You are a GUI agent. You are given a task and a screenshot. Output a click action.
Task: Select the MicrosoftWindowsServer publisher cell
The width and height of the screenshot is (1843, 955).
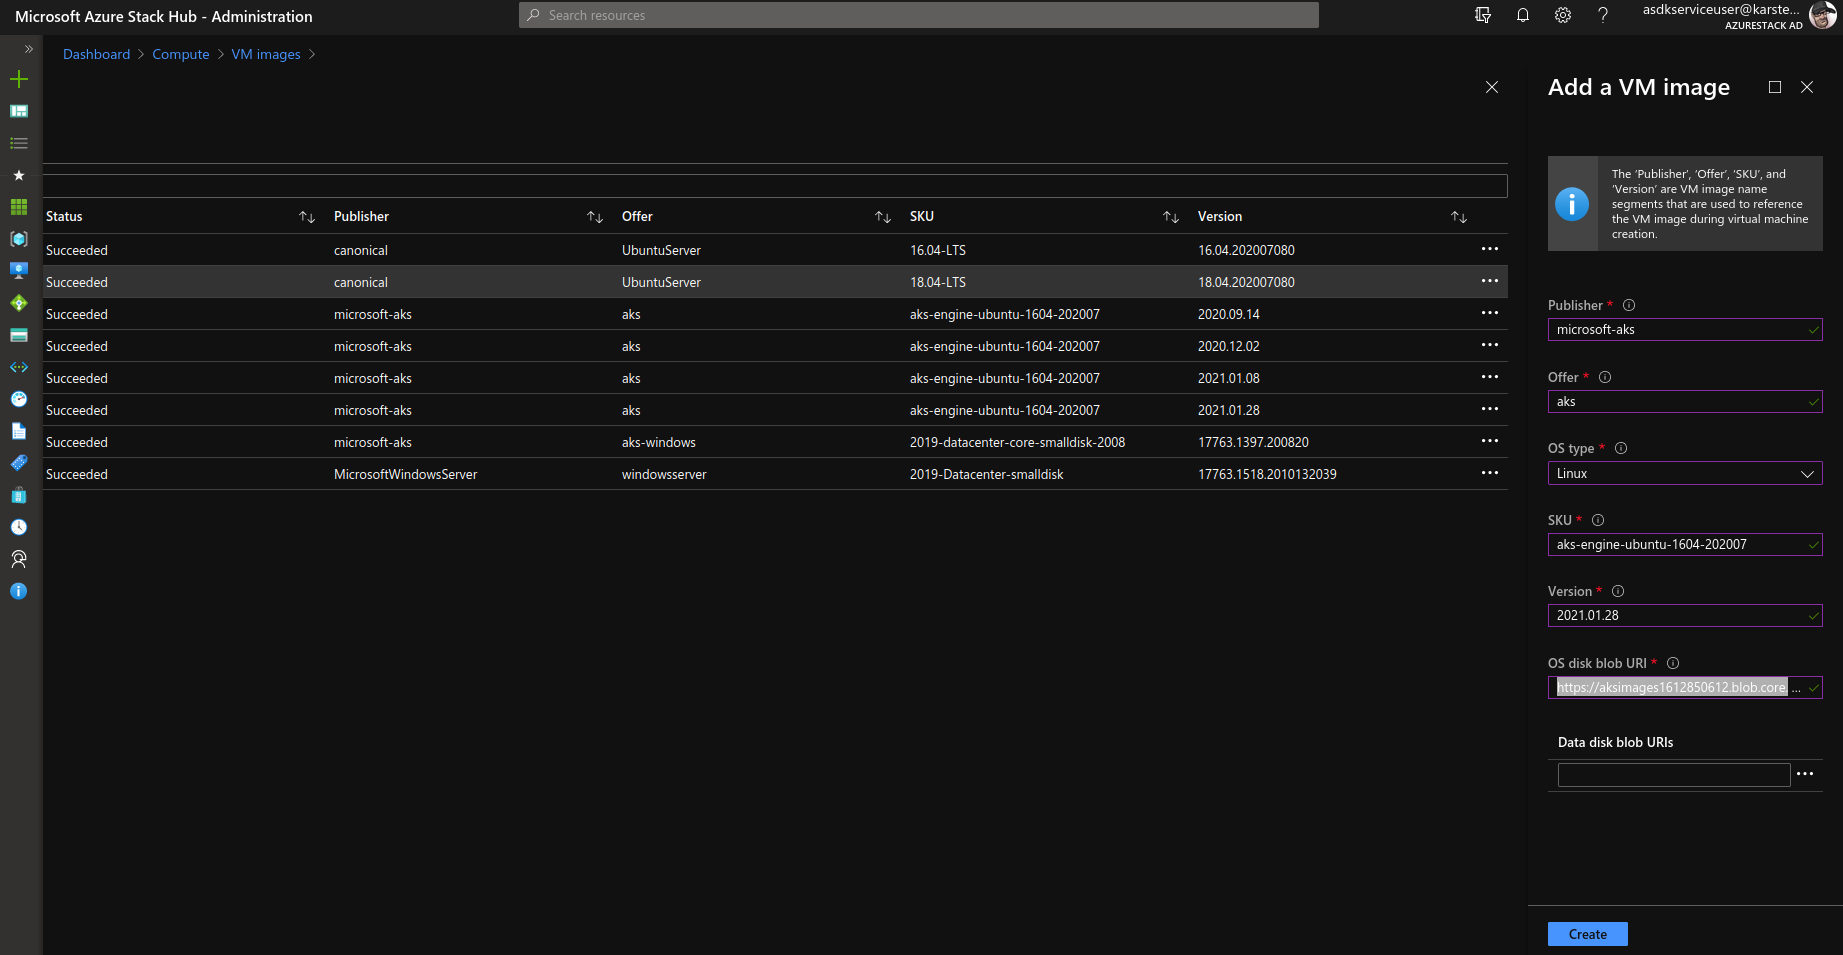(x=406, y=474)
